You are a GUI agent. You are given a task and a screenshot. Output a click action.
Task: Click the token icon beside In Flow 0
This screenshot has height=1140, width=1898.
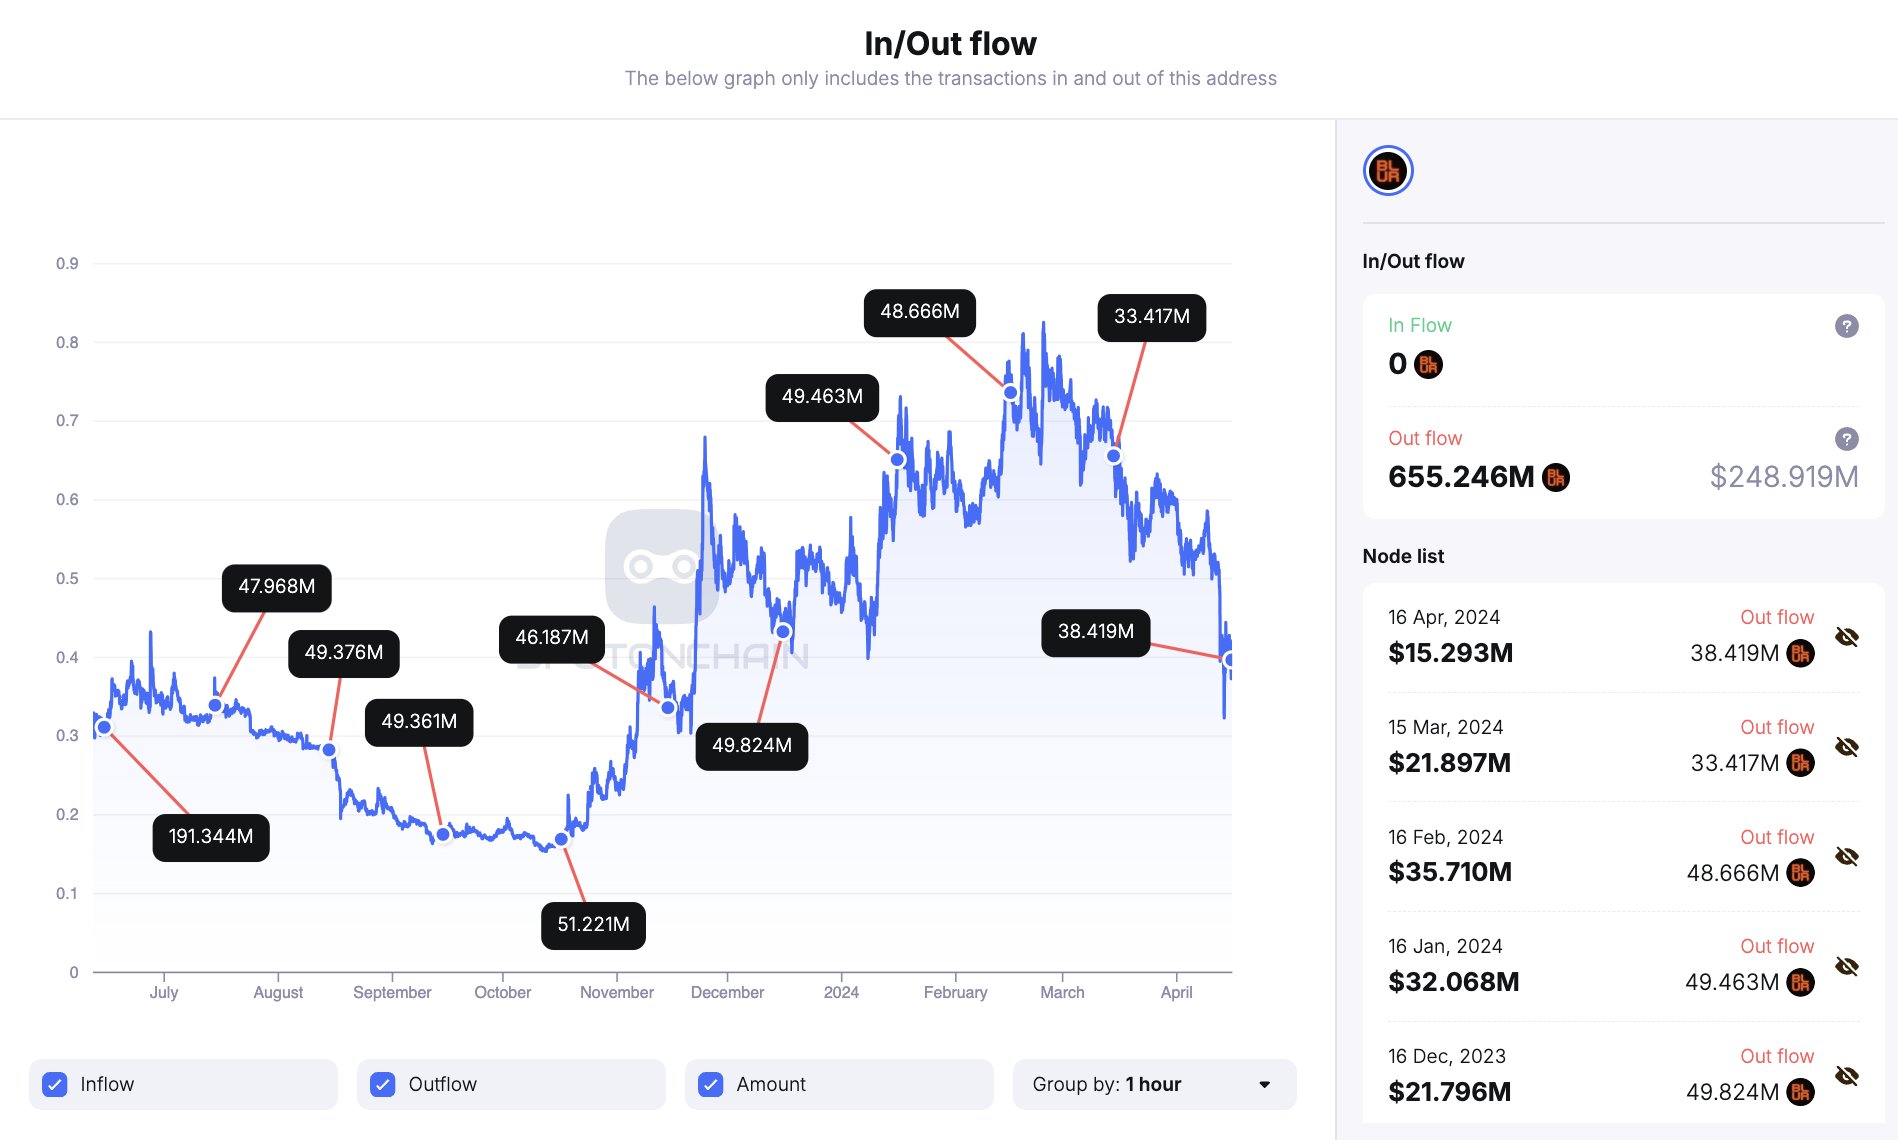[x=1428, y=364]
